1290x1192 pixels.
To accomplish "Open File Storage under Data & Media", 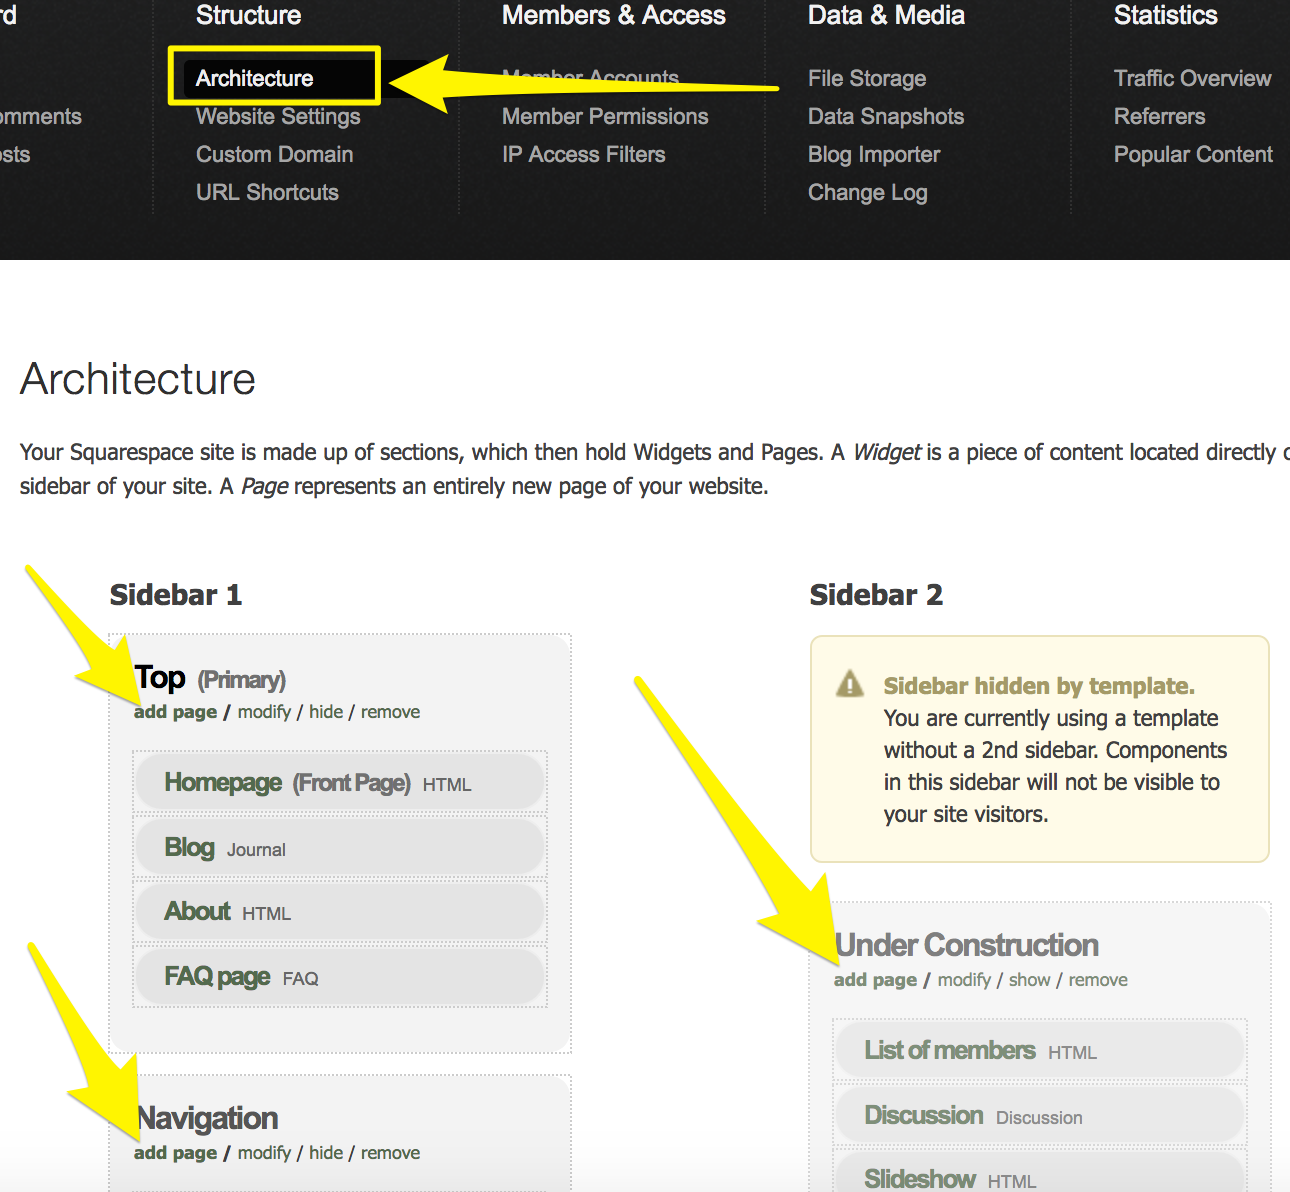I will click(x=866, y=78).
